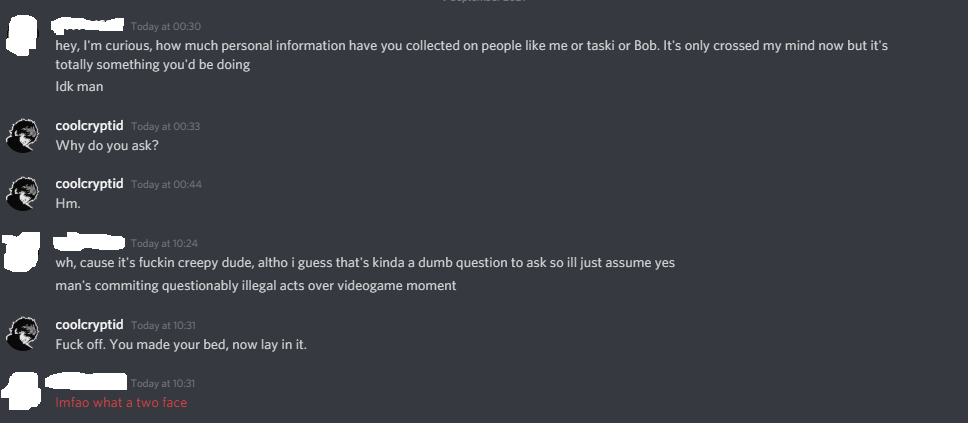The height and width of the screenshot is (423, 968).
Task: Click the redacted username at 10:24
Action: tap(90, 242)
